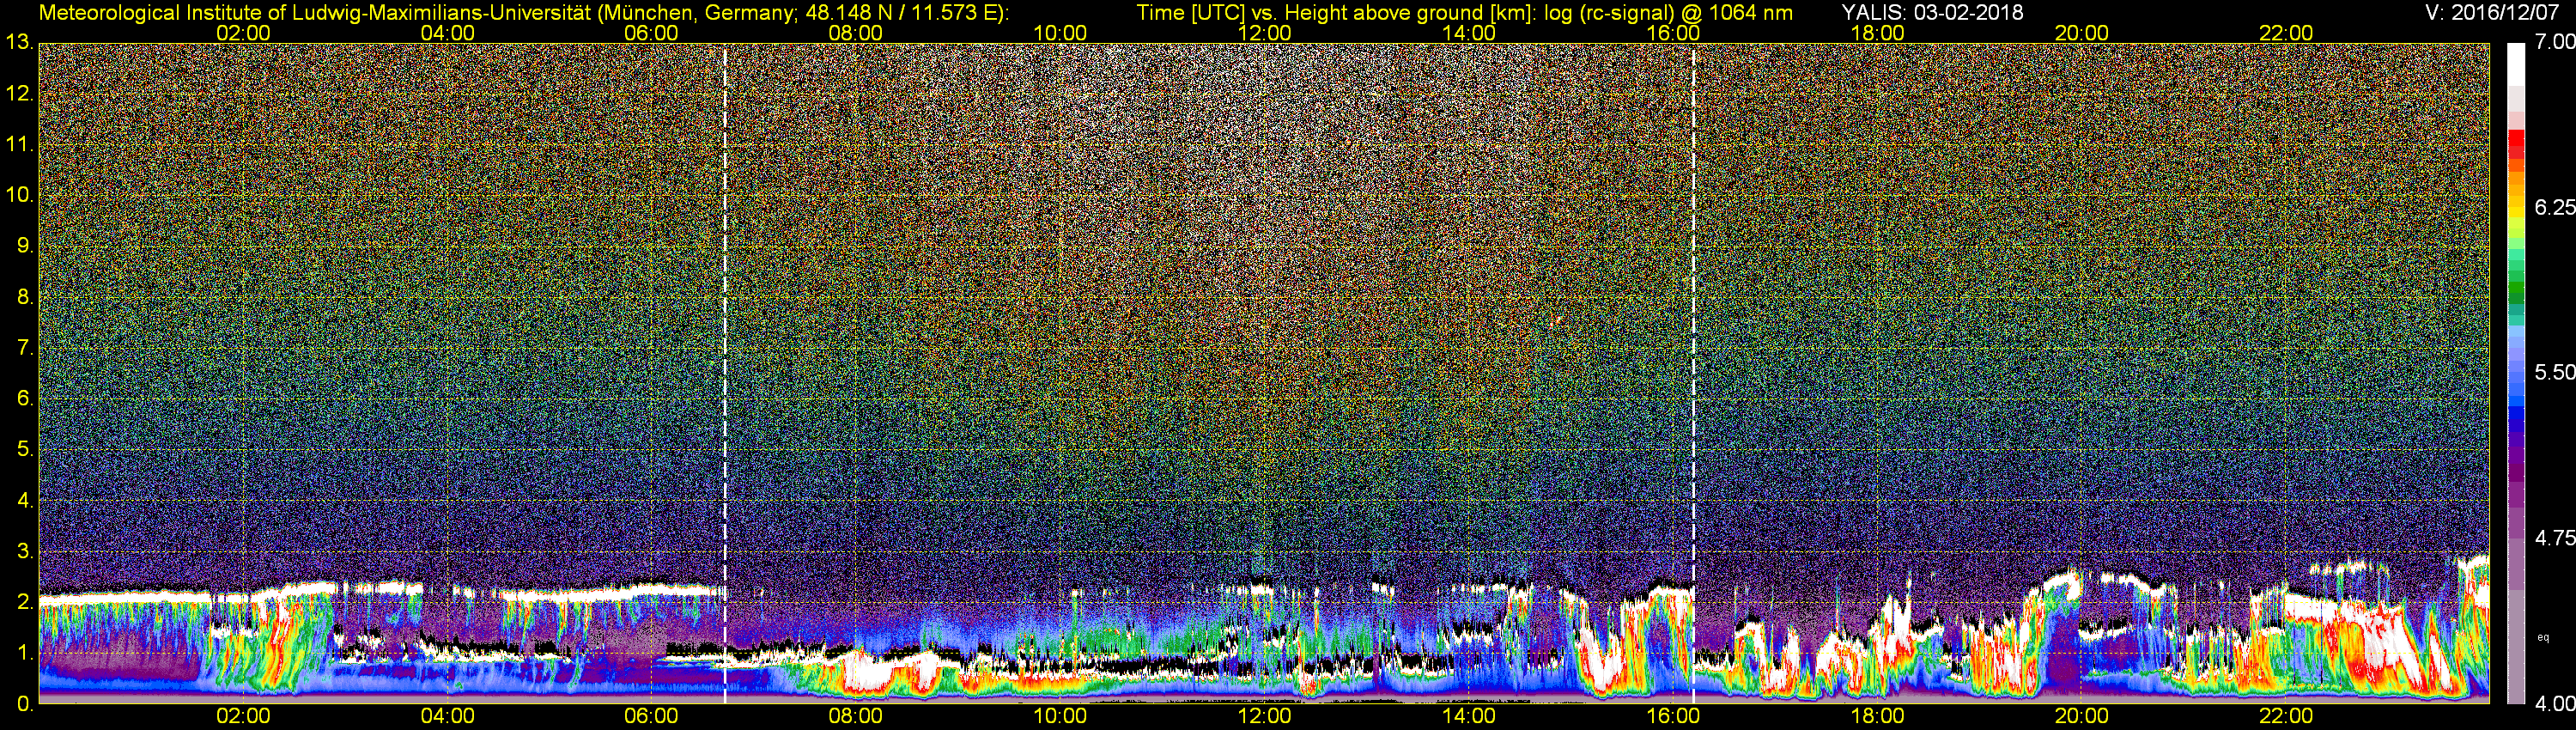Image resolution: width=2576 pixels, height=730 pixels.
Task: Click the height axis label '11.'
Action: click(19, 145)
